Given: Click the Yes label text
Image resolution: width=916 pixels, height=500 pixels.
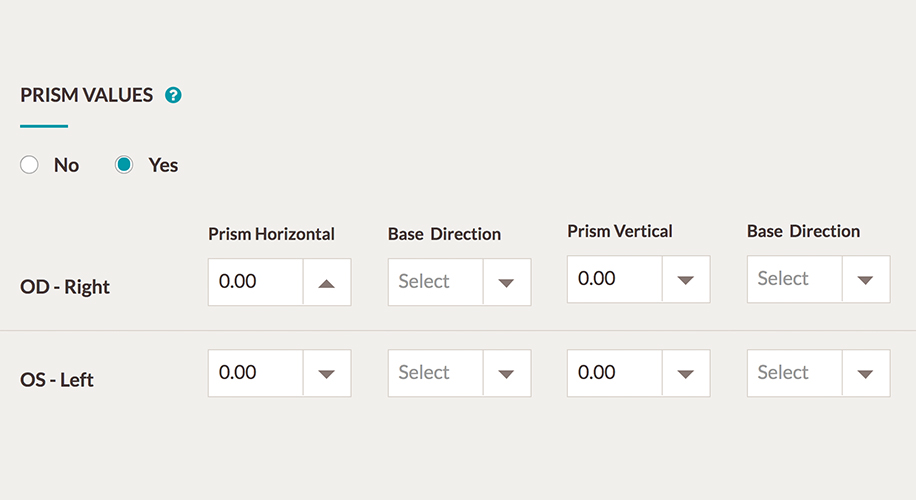Looking at the screenshot, I should click(163, 165).
